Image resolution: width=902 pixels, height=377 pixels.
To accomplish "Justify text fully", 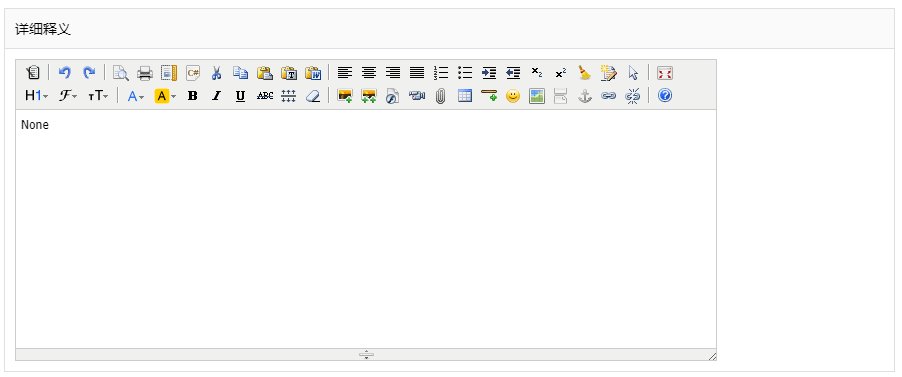I will click(x=417, y=73).
